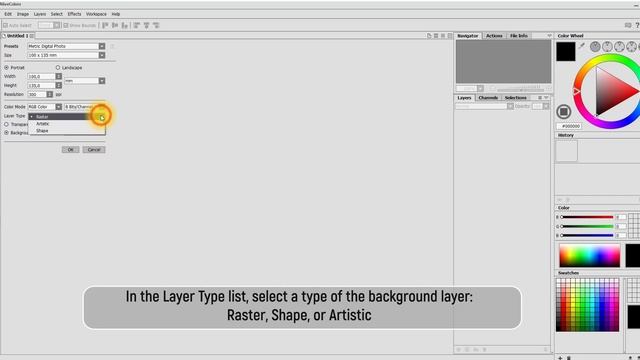This screenshot has height=360, width=640.
Task: Click the Cancel button
Action: coord(94,150)
